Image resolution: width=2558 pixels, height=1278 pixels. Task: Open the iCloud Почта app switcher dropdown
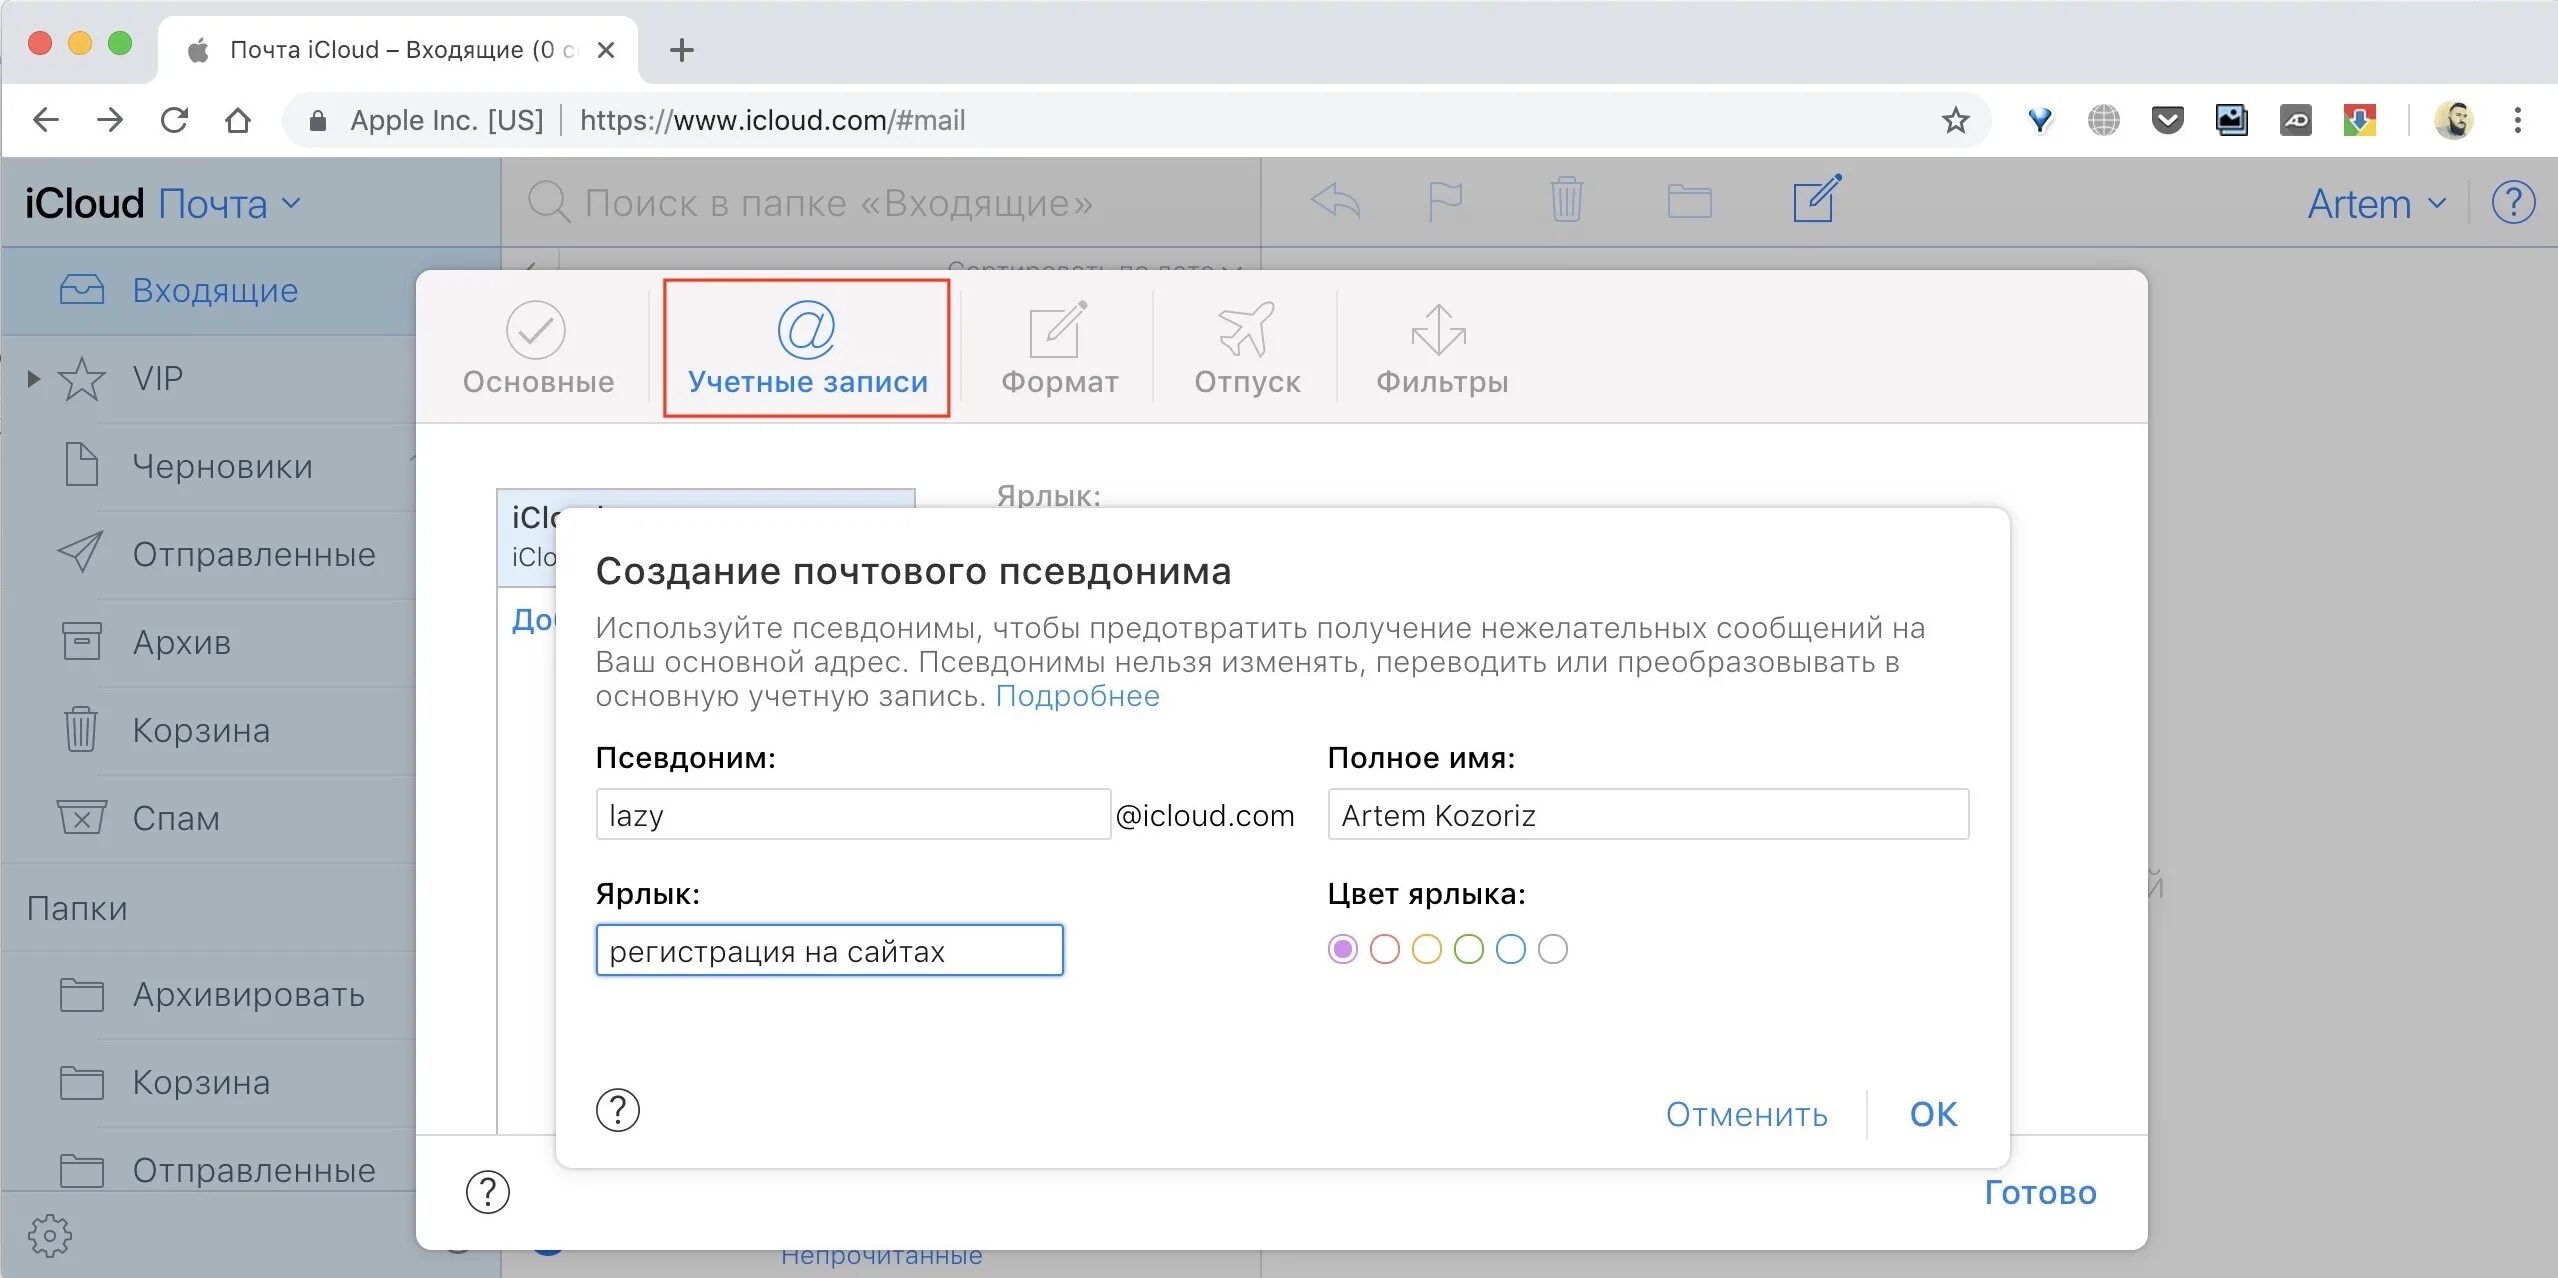(x=228, y=204)
